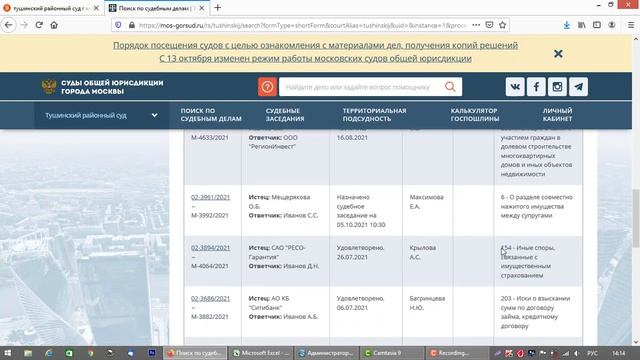The width and height of the screenshot is (640, 360).
Task: Click category 203 - Иски о взыскании сумм
Action: [x=535, y=312]
